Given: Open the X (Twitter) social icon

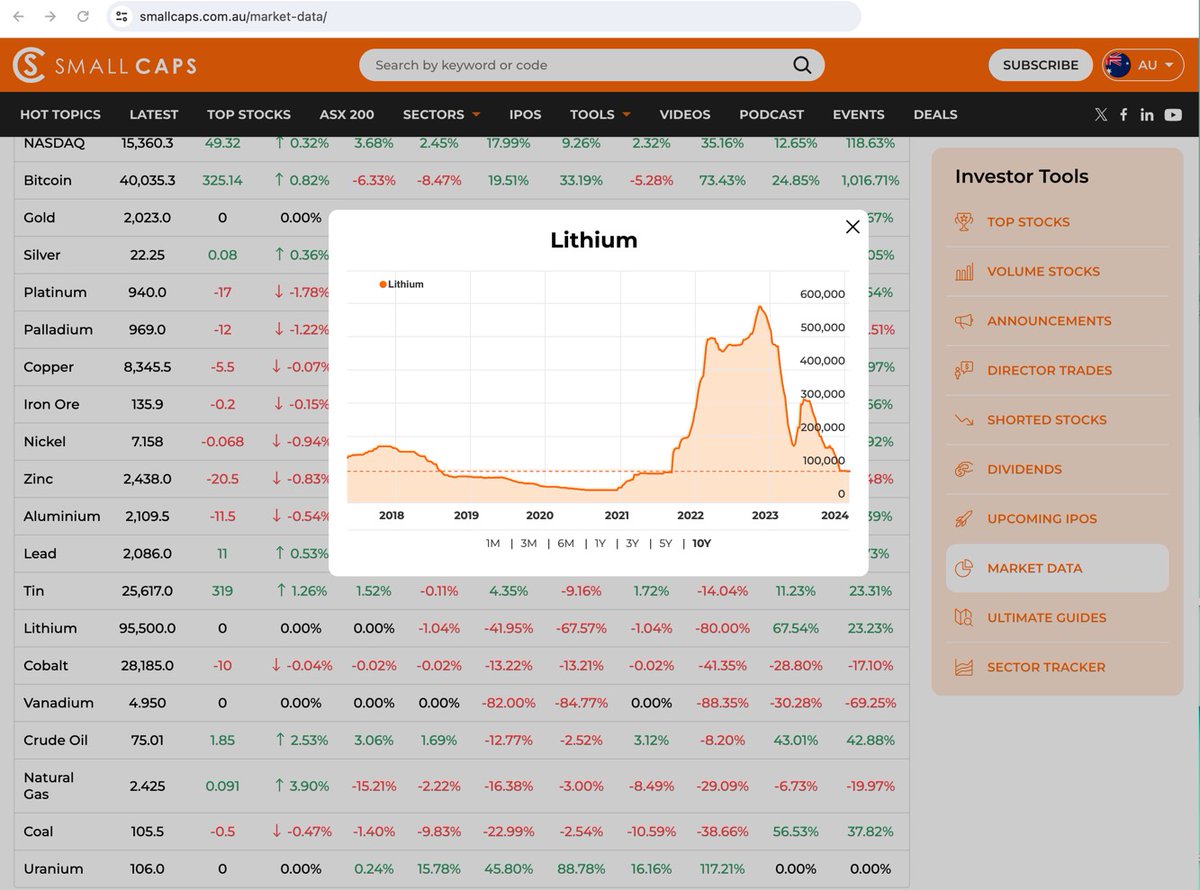Looking at the screenshot, I should coord(1101,114).
